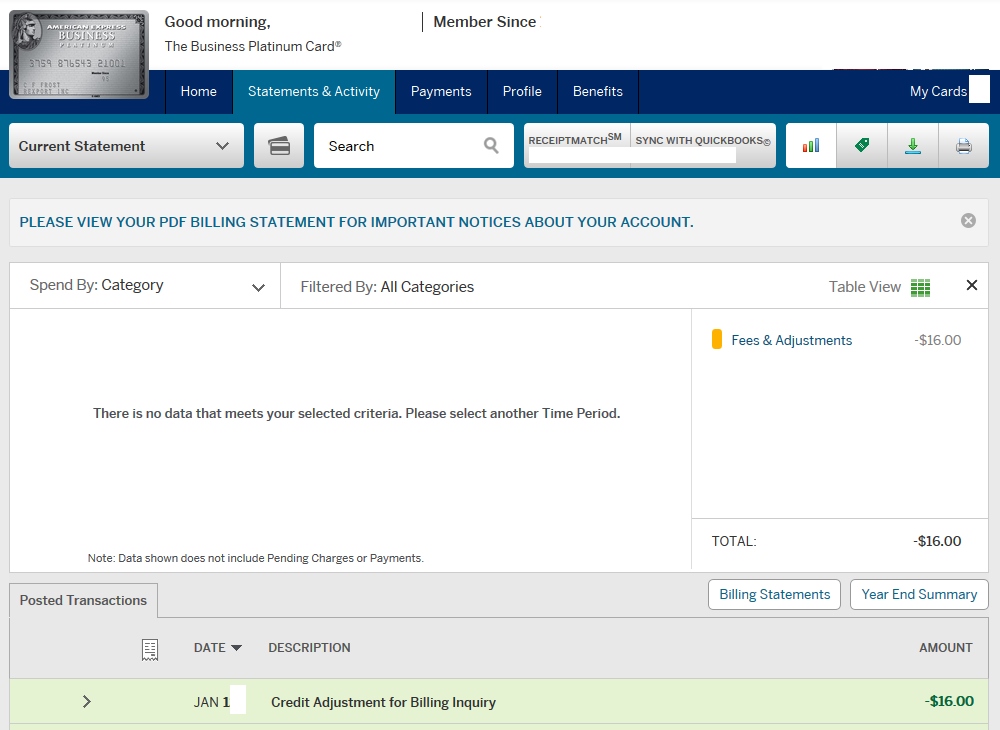
Task: Click the green price tag icon
Action: click(x=862, y=146)
